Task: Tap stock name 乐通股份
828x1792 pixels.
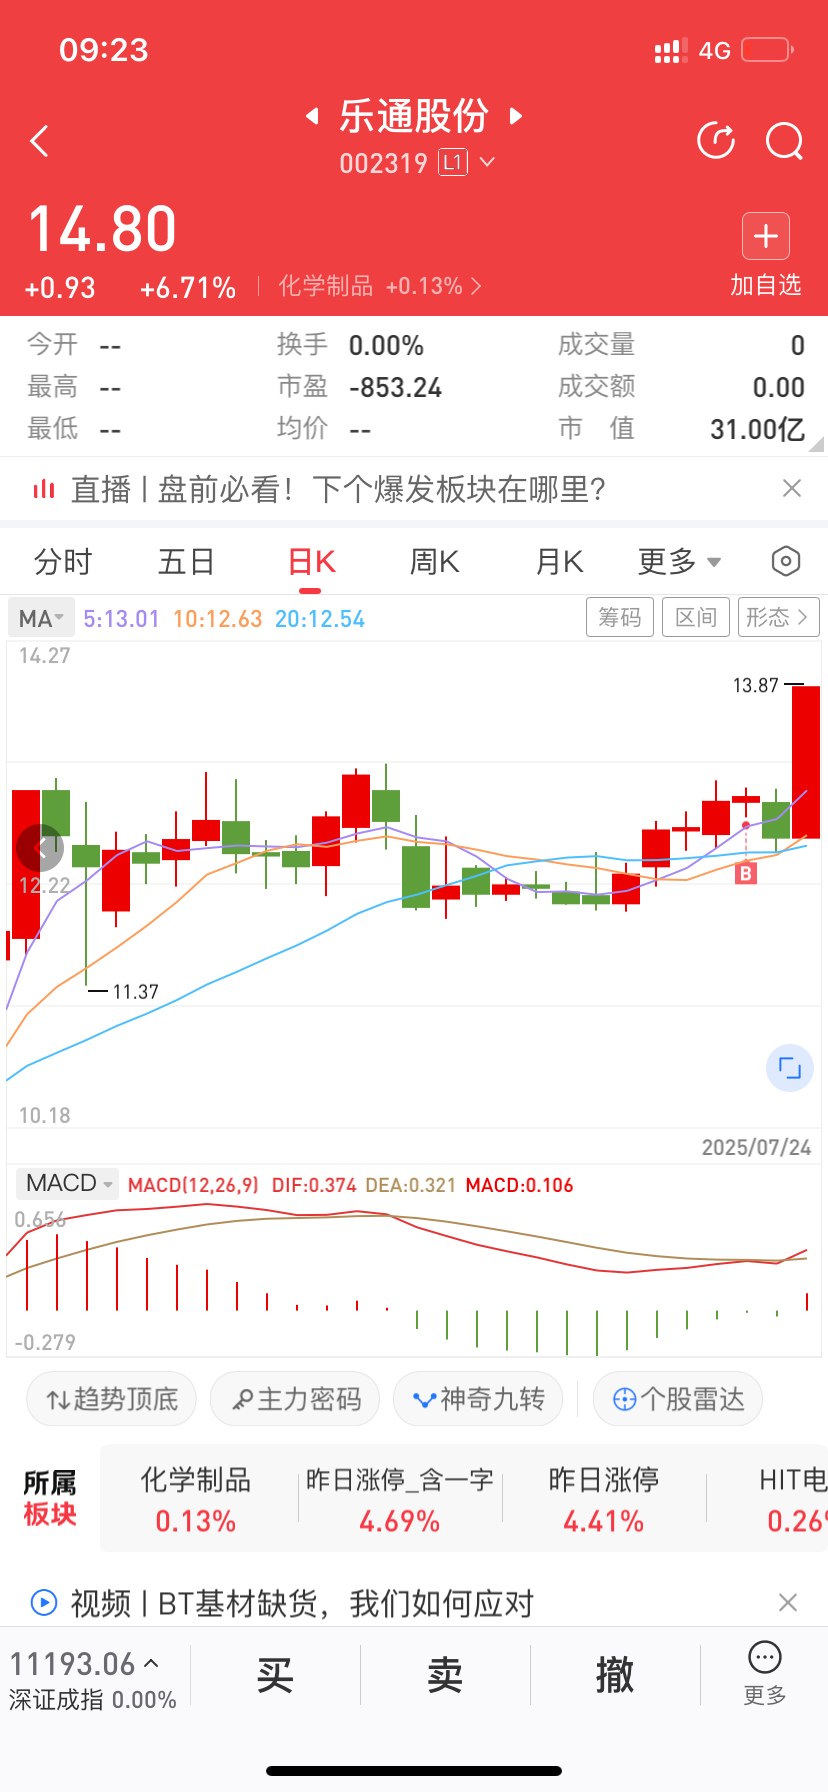Action: 413,116
